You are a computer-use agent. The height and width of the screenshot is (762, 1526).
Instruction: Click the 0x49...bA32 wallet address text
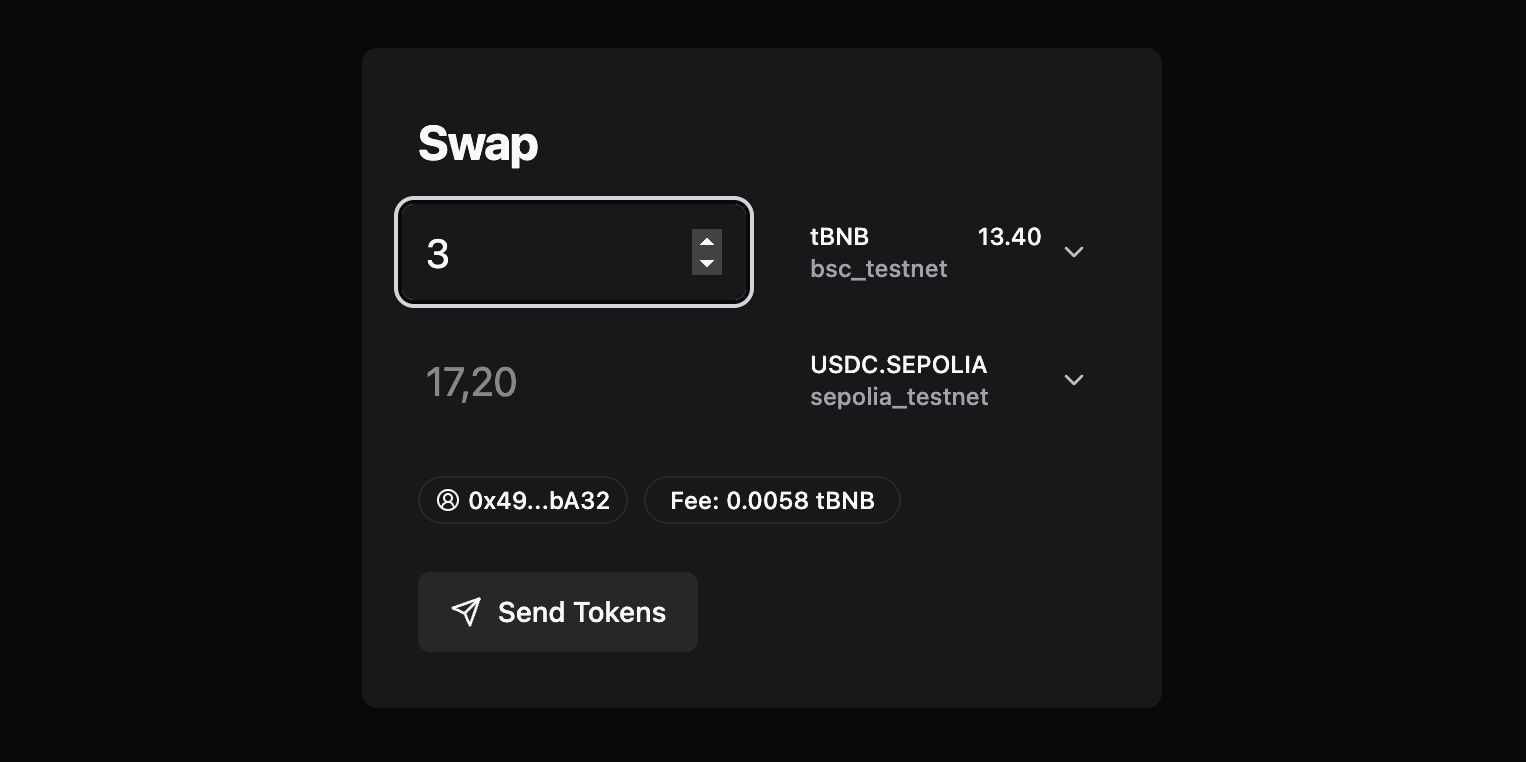[539, 500]
